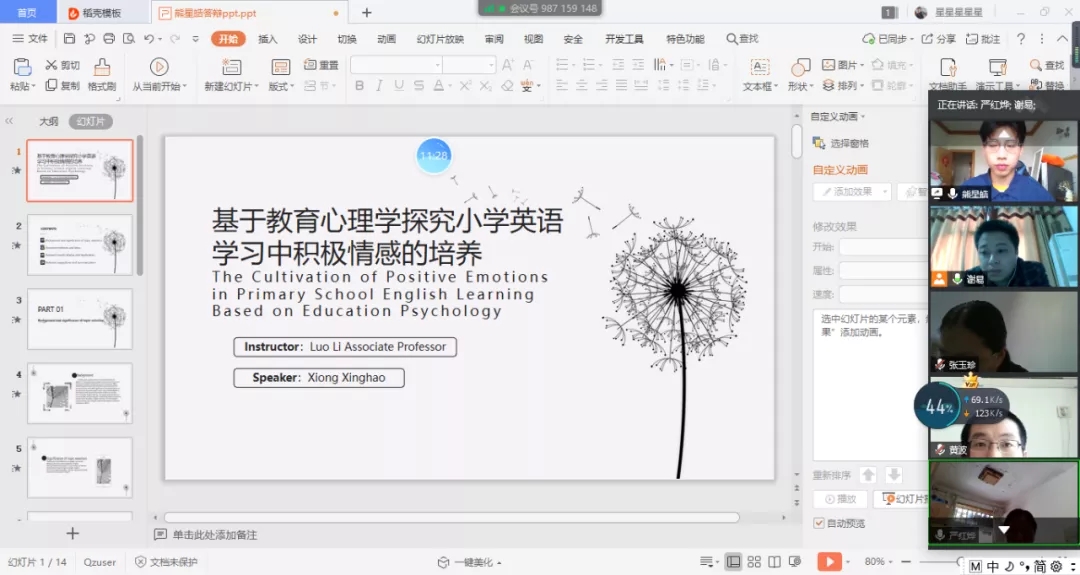Switch to slide sorter grid view
The height and width of the screenshot is (575, 1080).
pyautogui.click(x=756, y=562)
